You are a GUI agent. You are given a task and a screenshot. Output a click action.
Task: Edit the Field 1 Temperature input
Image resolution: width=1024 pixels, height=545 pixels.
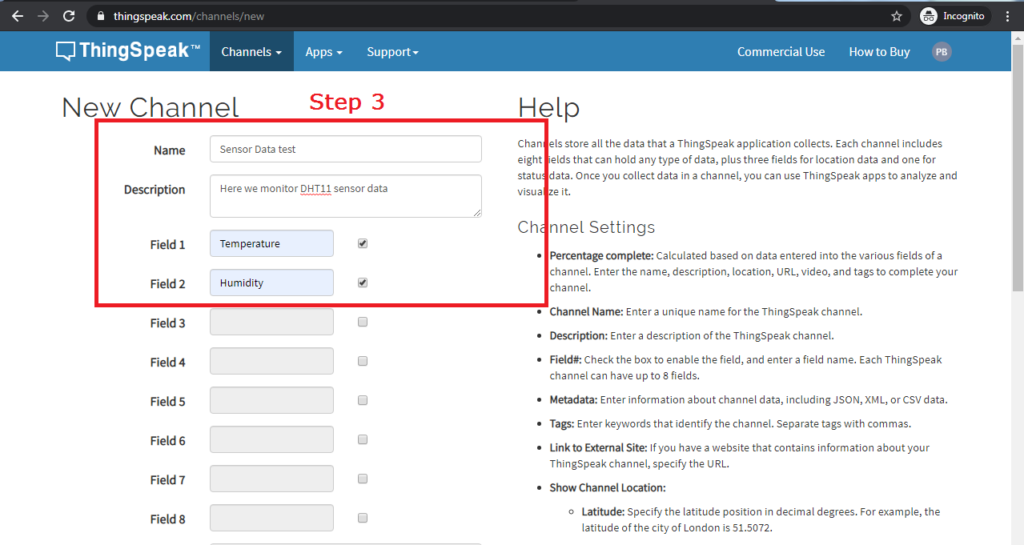pyautogui.click(x=272, y=243)
